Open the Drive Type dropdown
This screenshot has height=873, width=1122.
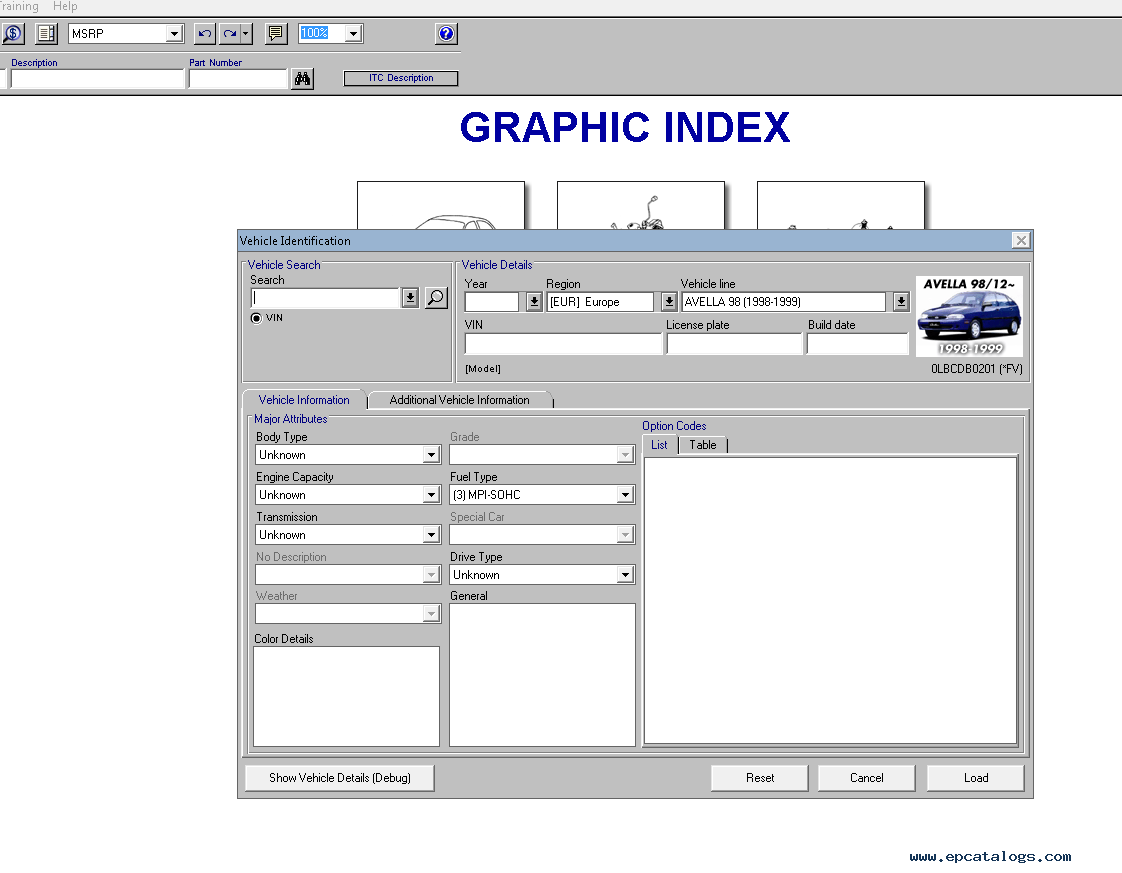pyautogui.click(x=625, y=575)
